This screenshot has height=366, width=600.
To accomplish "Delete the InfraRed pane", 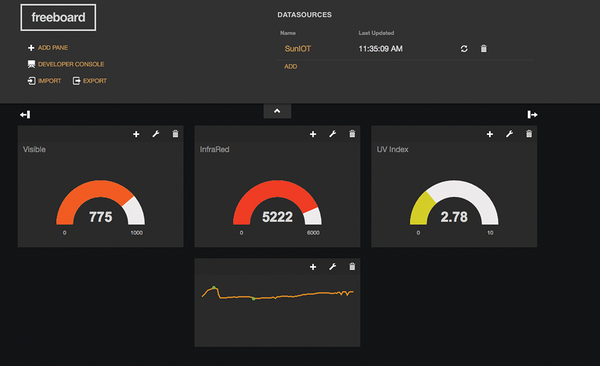I will coord(352,134).
